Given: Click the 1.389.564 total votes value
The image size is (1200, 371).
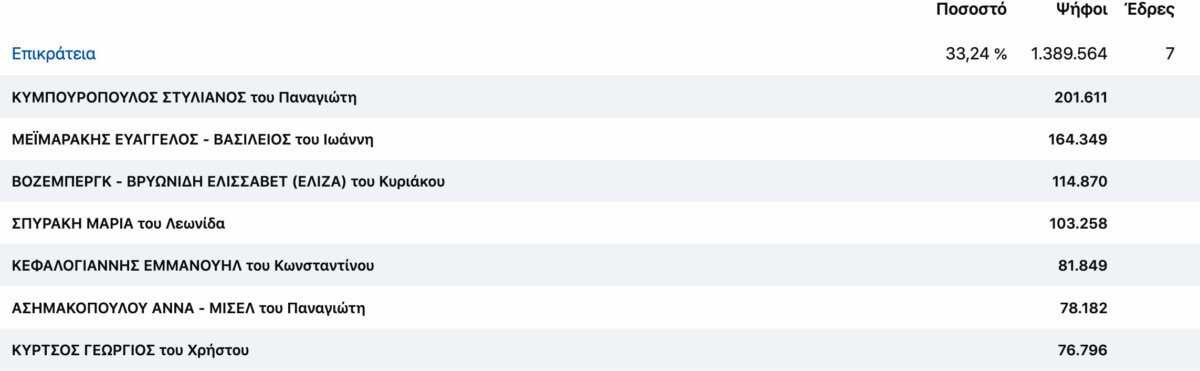Looking at the screenshot, I should coord(1069,54).
